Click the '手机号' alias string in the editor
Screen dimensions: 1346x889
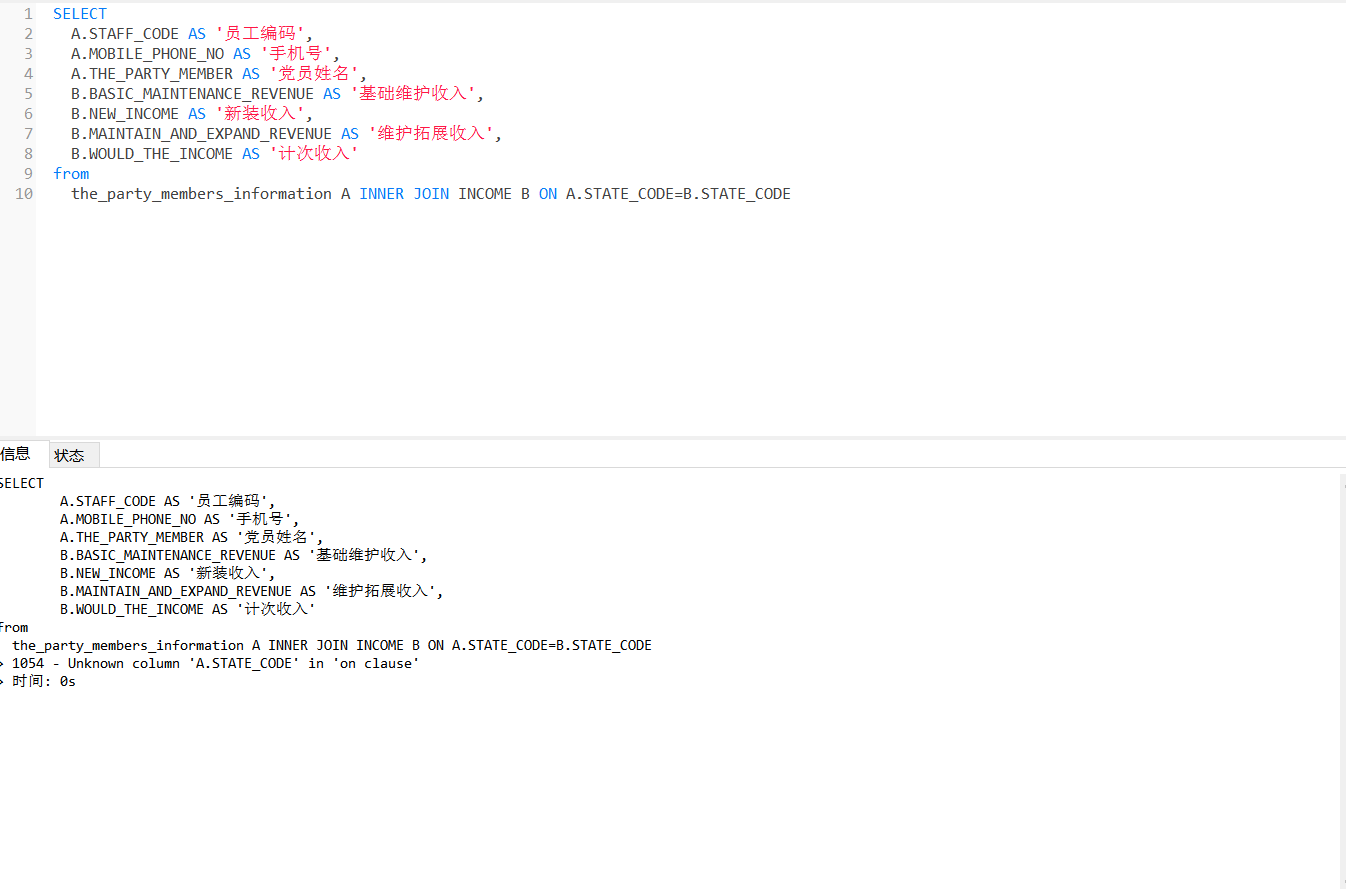click(x=296, y=54)
